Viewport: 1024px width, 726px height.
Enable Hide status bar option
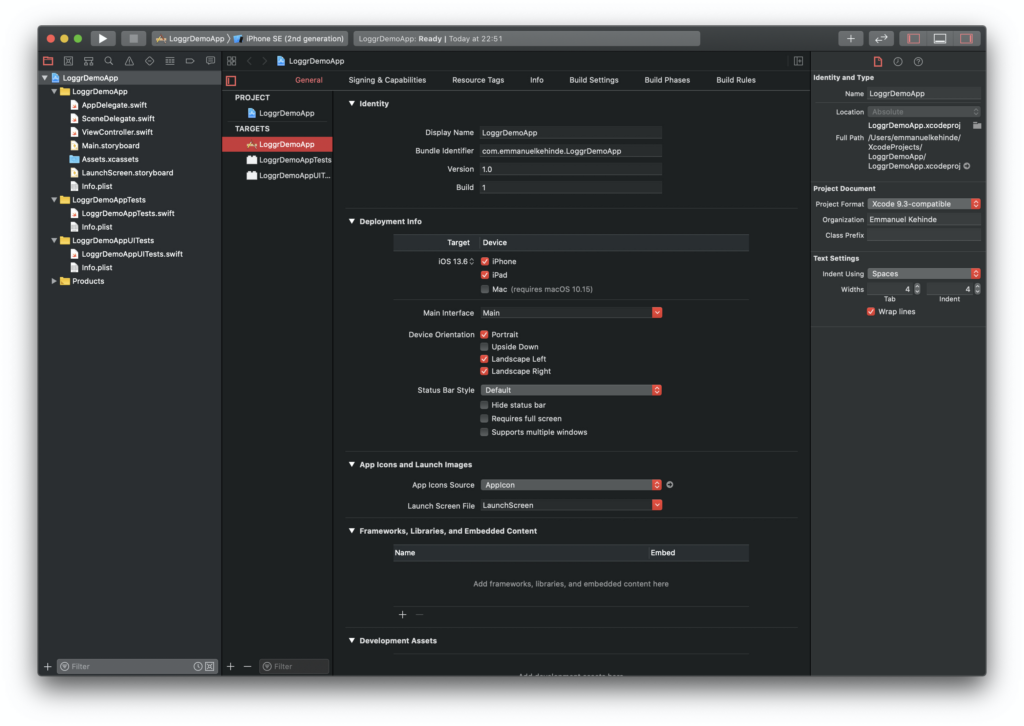[x=484, y=405]
